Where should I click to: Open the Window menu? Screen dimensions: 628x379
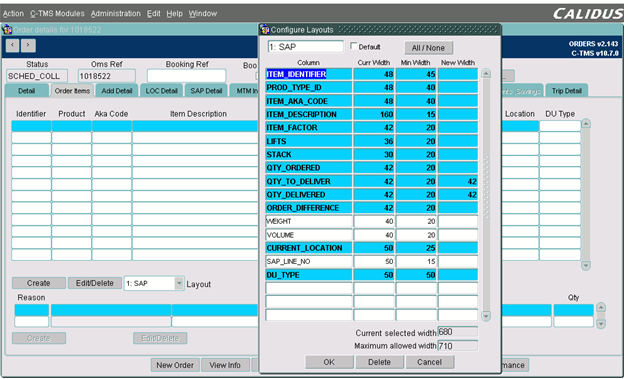tap(203, 14)
